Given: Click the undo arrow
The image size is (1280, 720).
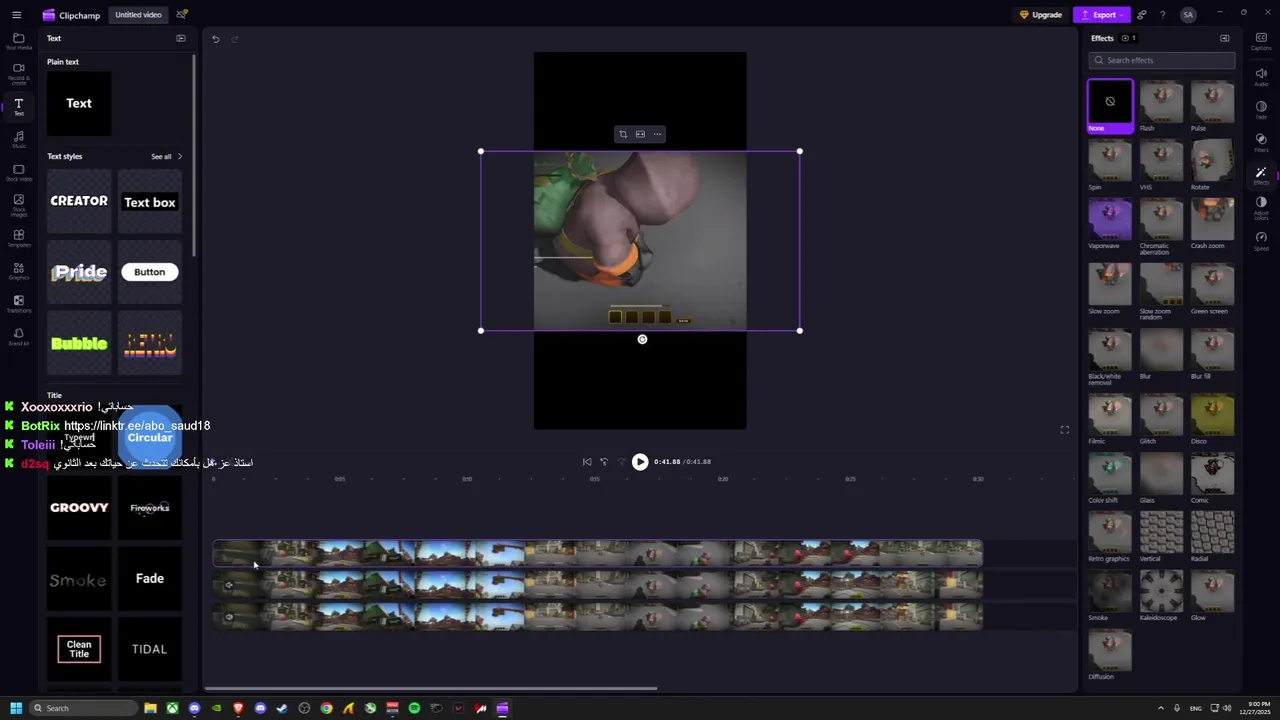Looking at the screenshot, I should click(x=215, y=39).
